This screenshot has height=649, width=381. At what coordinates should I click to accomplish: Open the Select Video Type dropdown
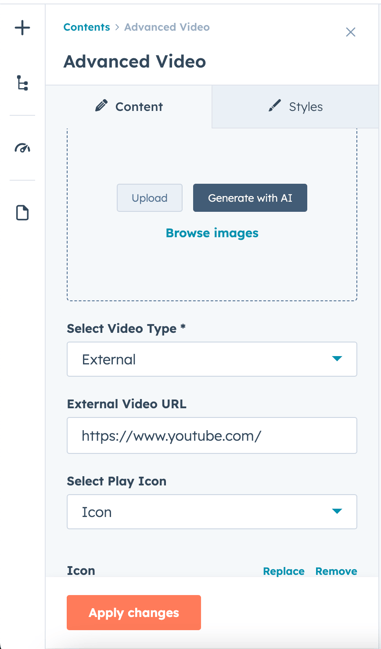click(x=212, y=359)
